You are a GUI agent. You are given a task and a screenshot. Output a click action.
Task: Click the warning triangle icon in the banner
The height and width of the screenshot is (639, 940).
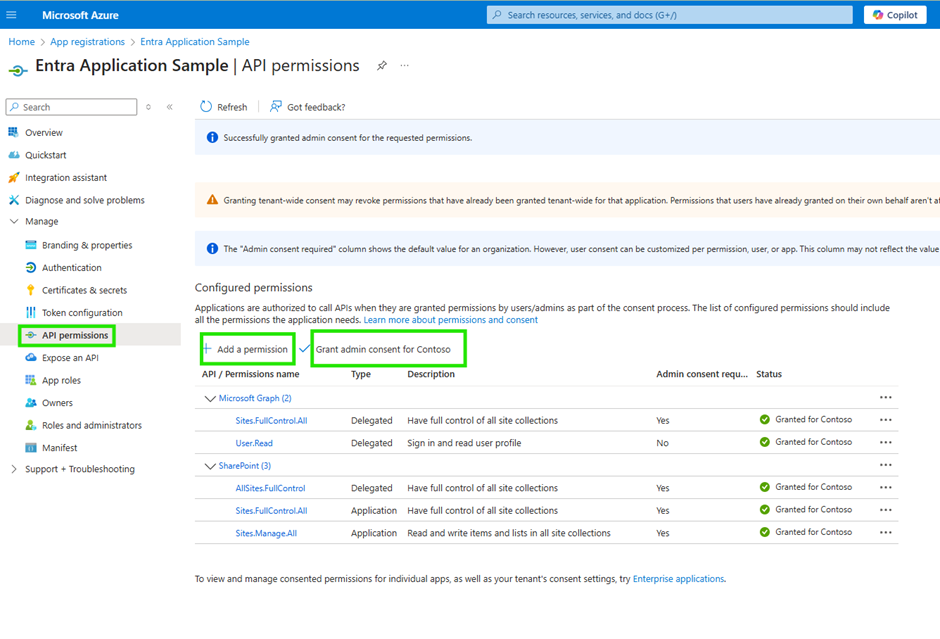tap(212, 200)
